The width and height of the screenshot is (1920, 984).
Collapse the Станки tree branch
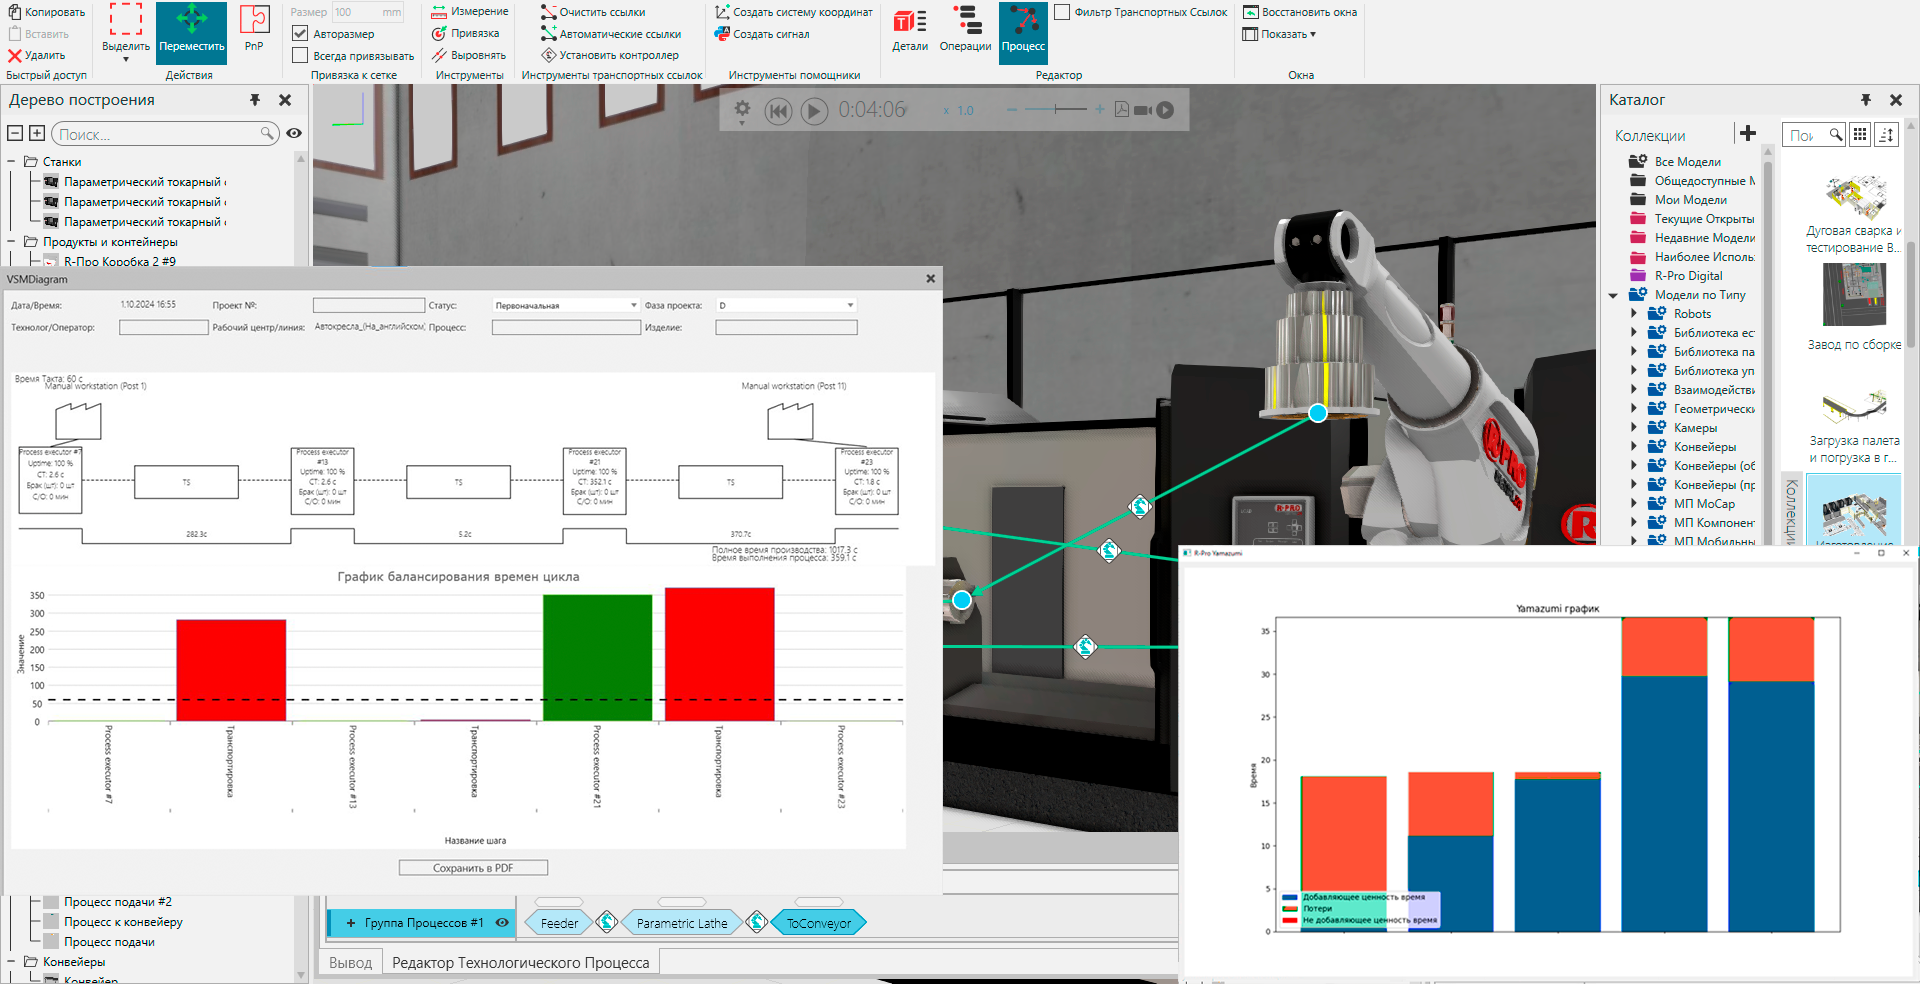pyautogui.click(x=13, y=161)
